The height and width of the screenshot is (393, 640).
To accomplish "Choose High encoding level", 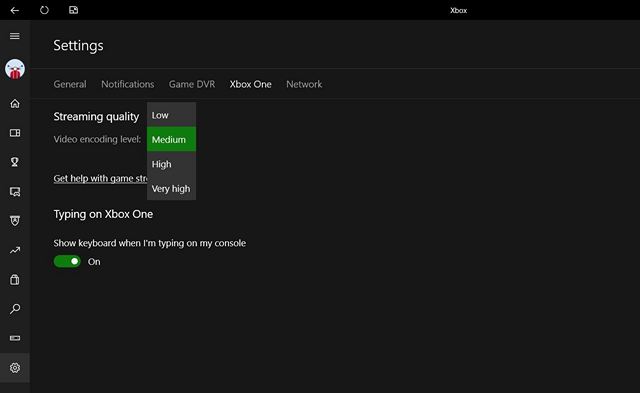I will 171,164.
